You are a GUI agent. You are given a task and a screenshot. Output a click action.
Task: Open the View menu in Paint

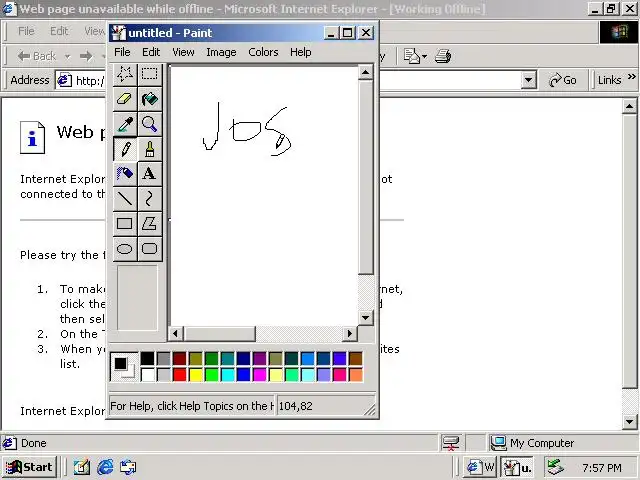(183, 52)
